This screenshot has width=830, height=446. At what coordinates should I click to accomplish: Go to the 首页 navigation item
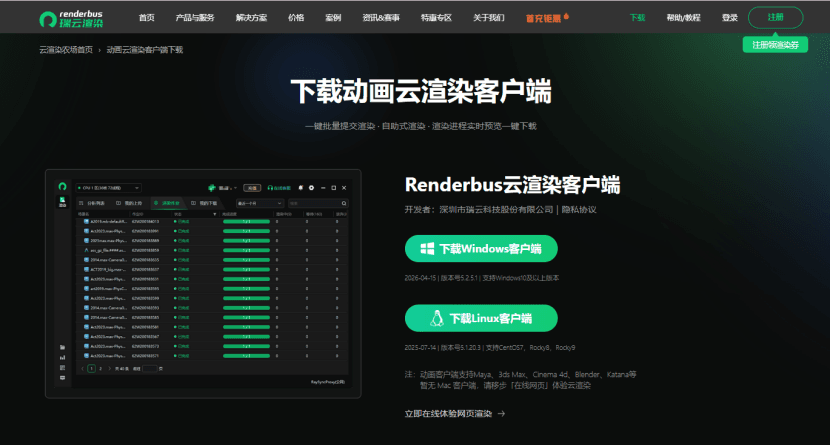146,18
